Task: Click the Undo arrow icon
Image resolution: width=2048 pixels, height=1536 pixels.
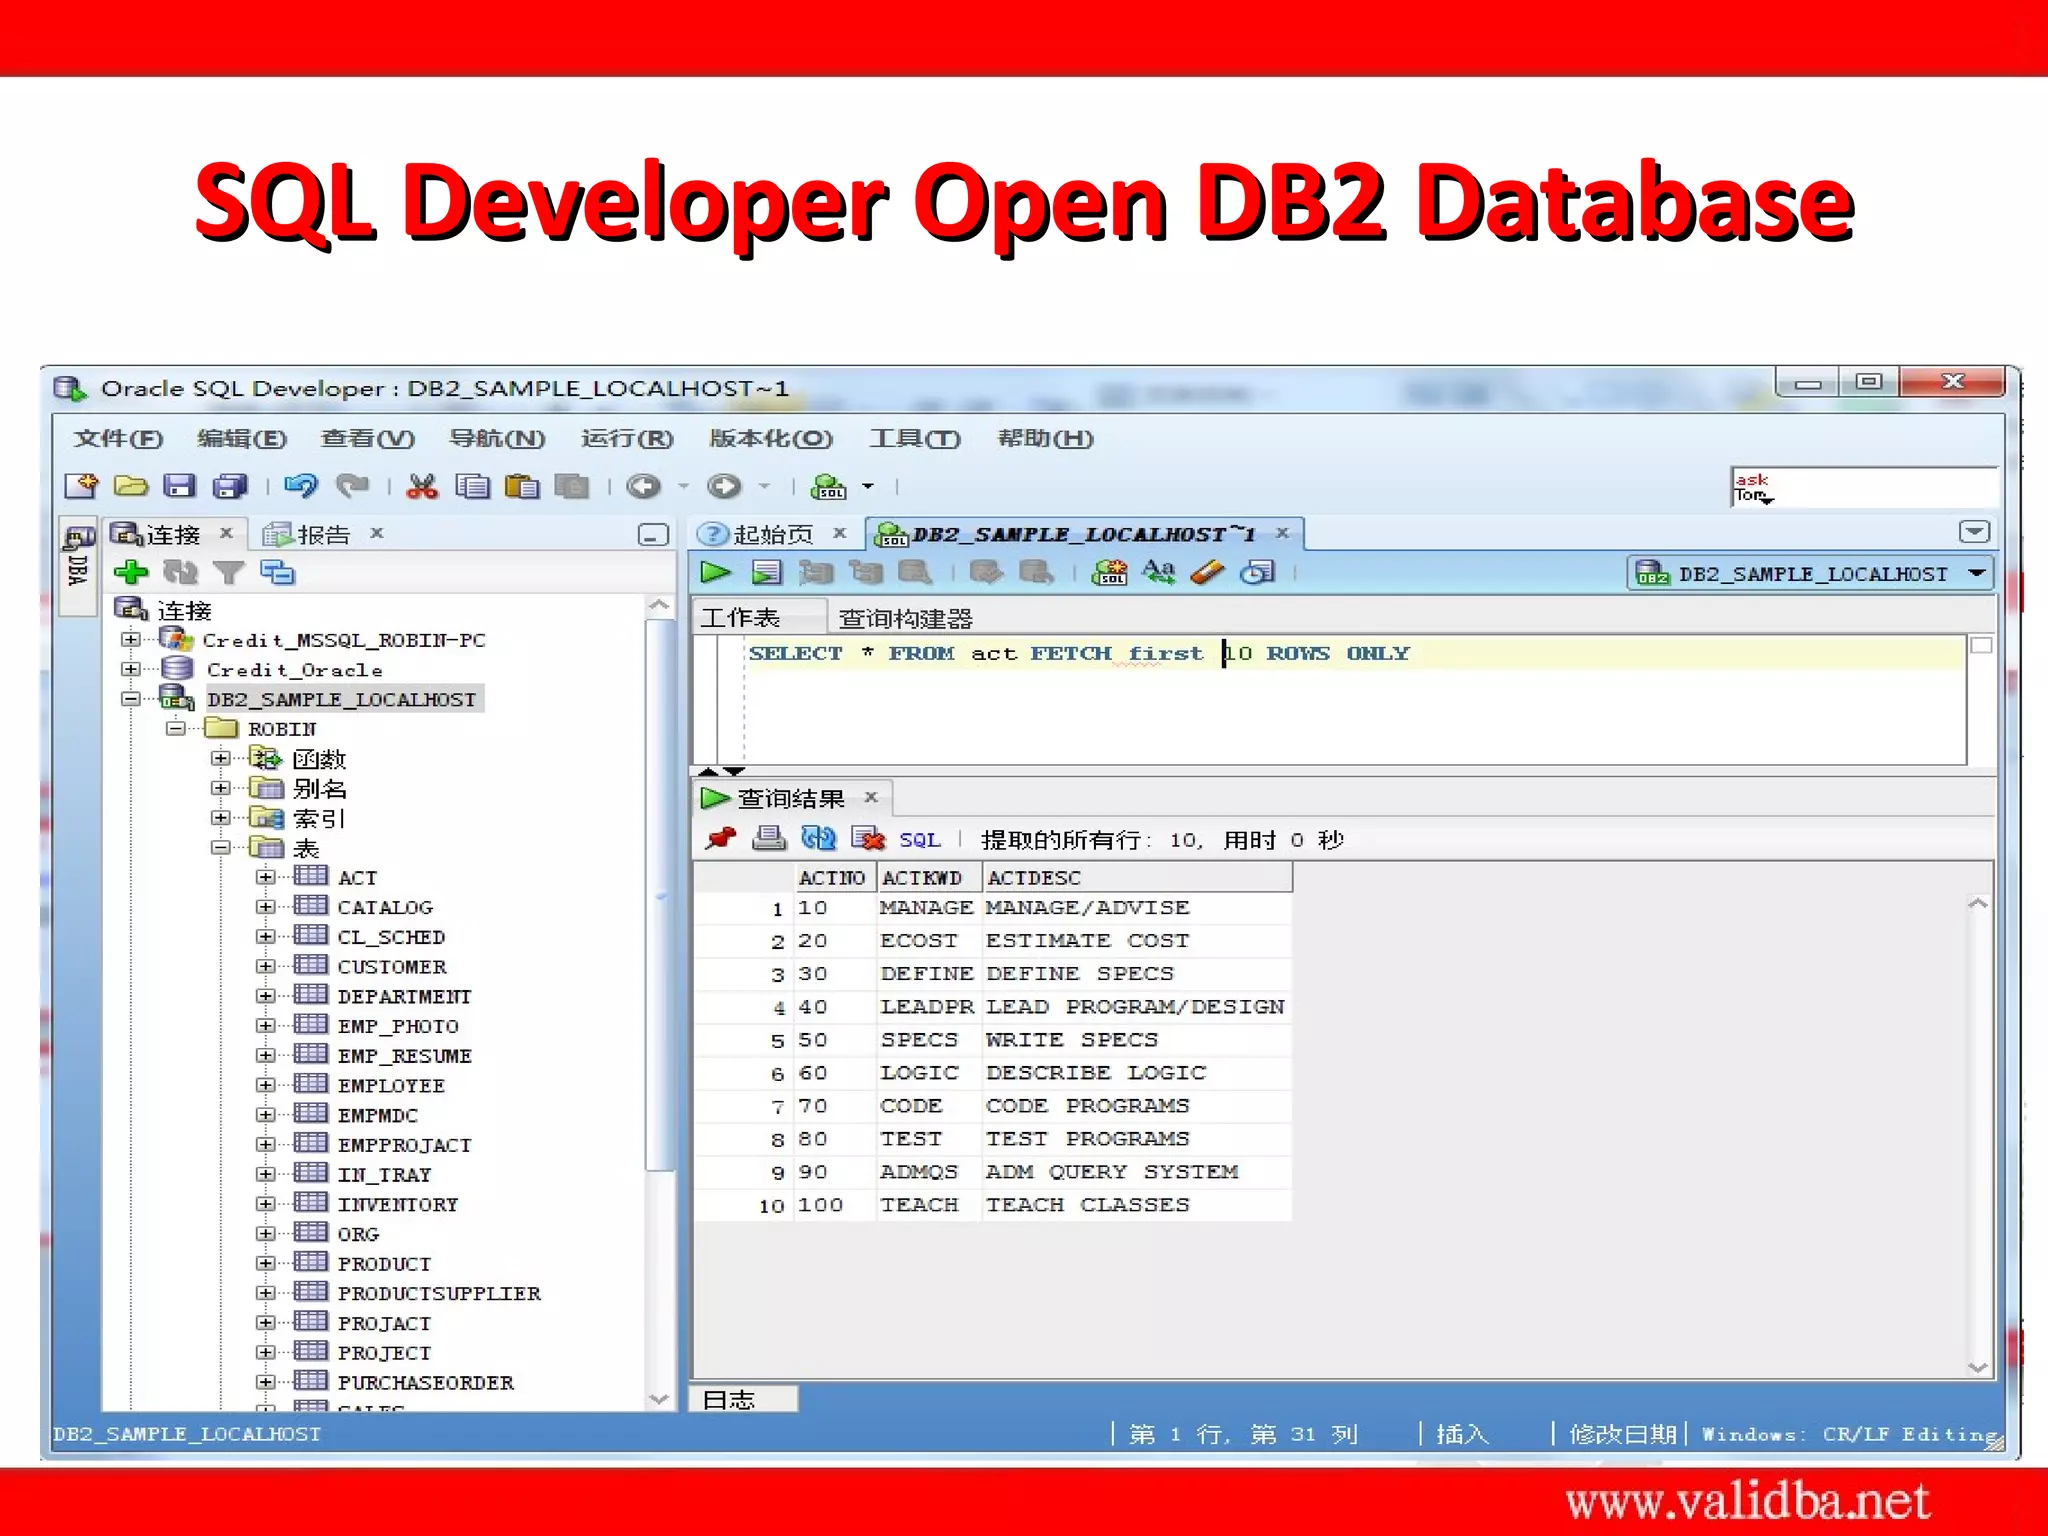Action: [300, 486]
